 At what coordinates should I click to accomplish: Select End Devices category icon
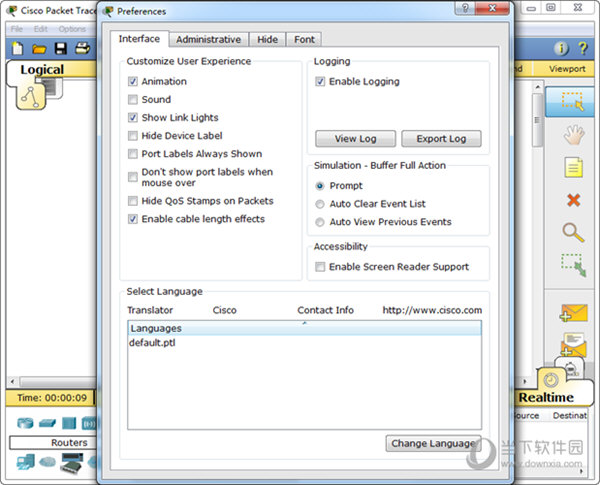tap(25, 462)
